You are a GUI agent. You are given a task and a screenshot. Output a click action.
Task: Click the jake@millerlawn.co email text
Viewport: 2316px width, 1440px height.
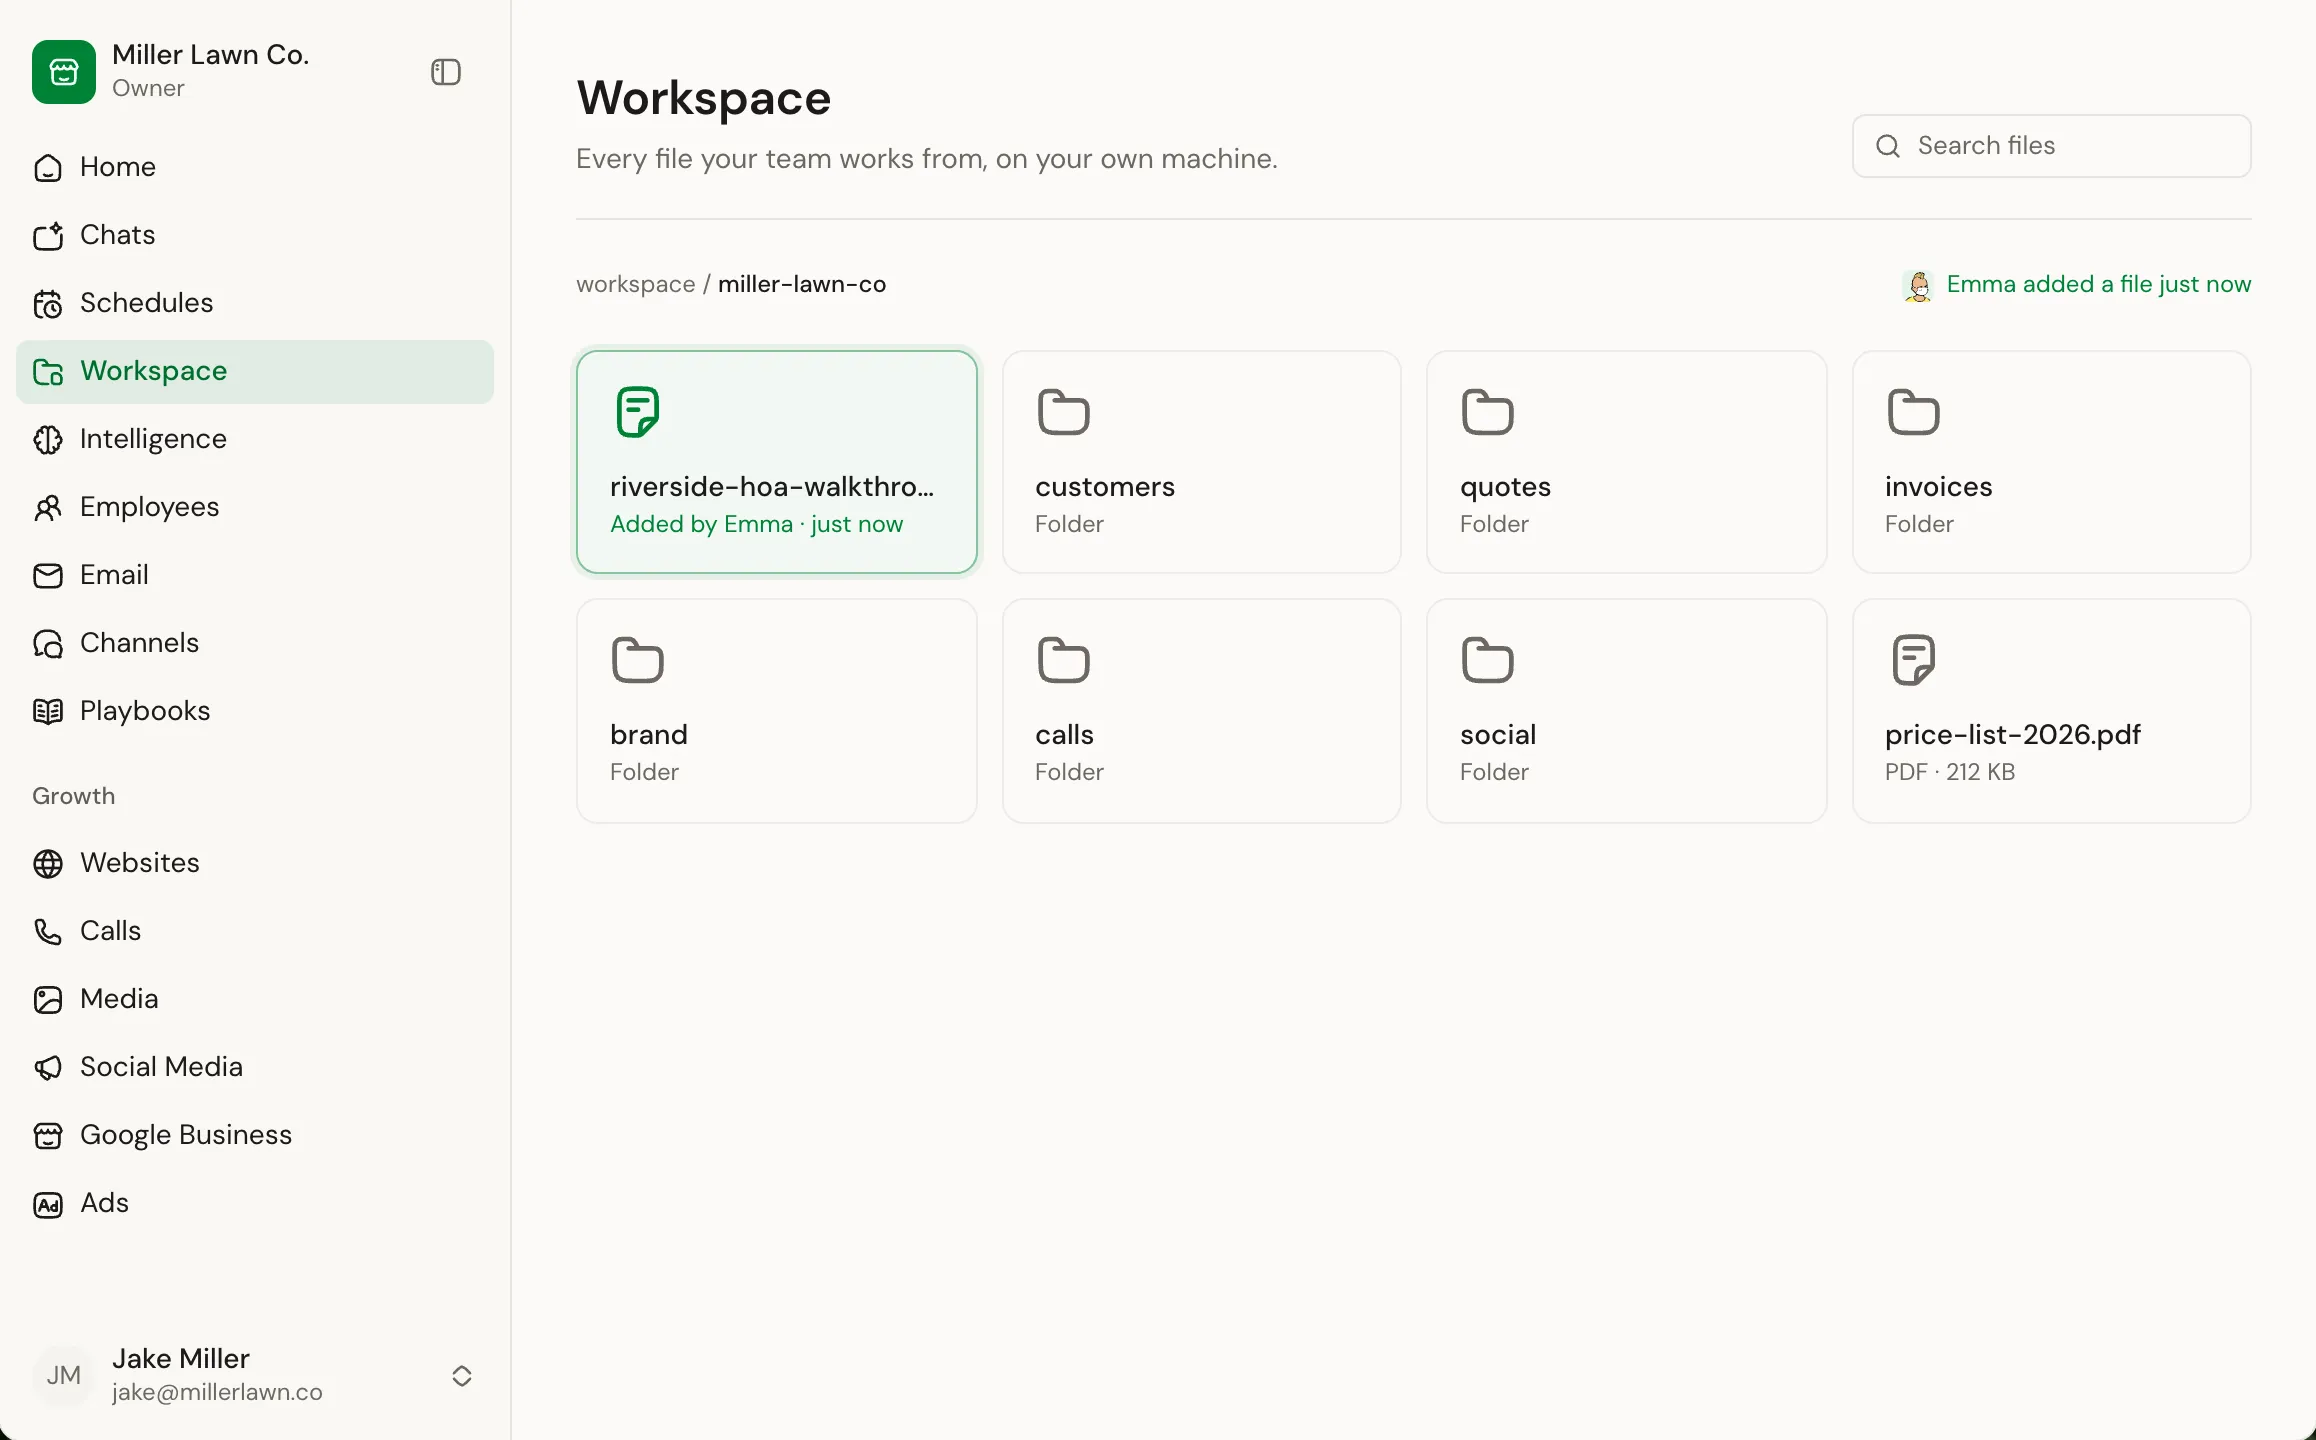tap(217, 1392)
